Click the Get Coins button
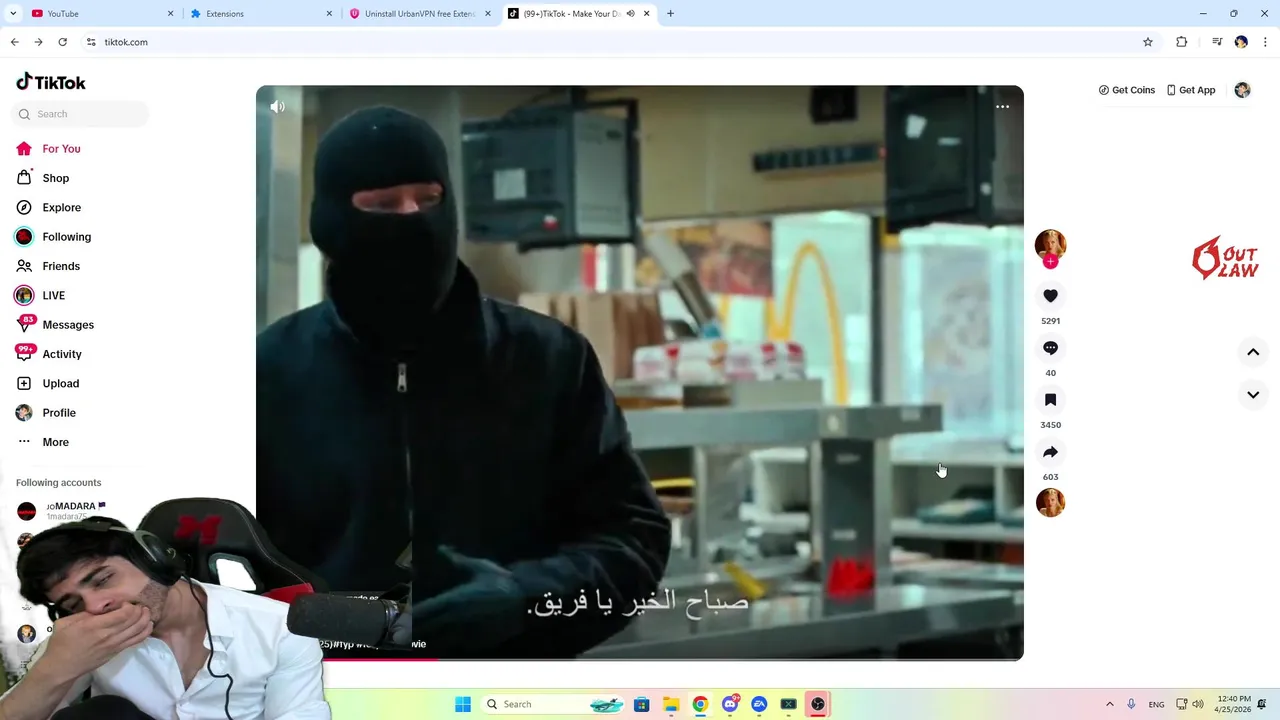Viewport: 1280px width, 720px height. coord(1126,90)
